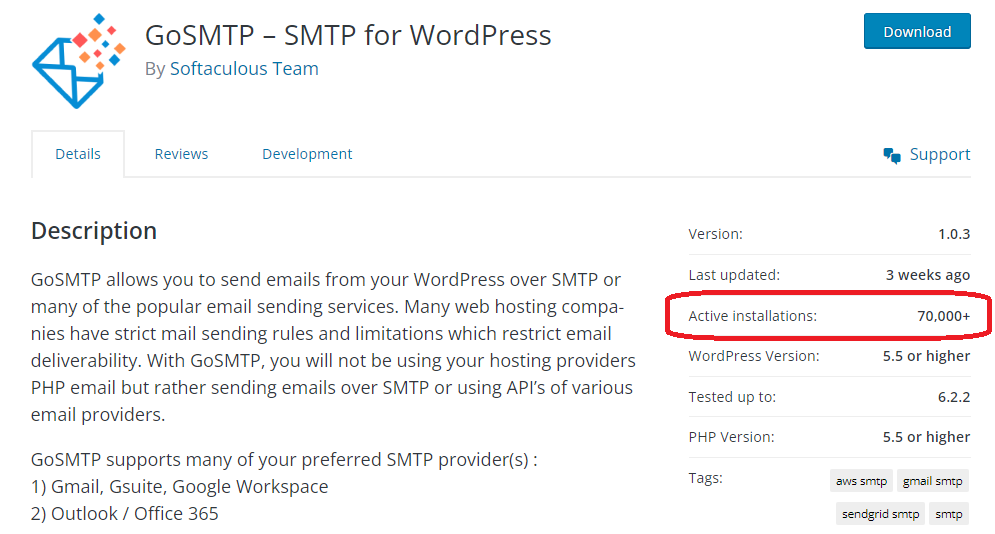Click the 'WordPress Version:' label
Image resolution: width=995 pixels, height=534 pixels.
point(754,356)
